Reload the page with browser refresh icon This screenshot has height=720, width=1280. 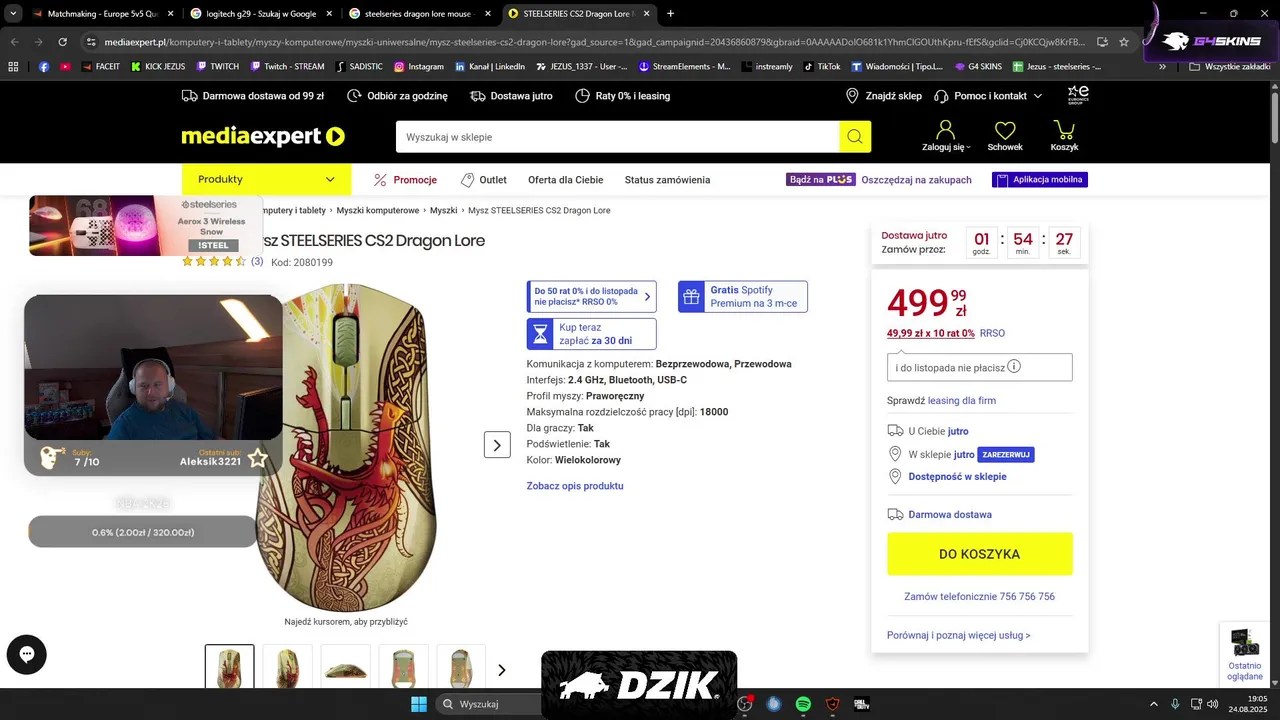[x=63, y=42]
